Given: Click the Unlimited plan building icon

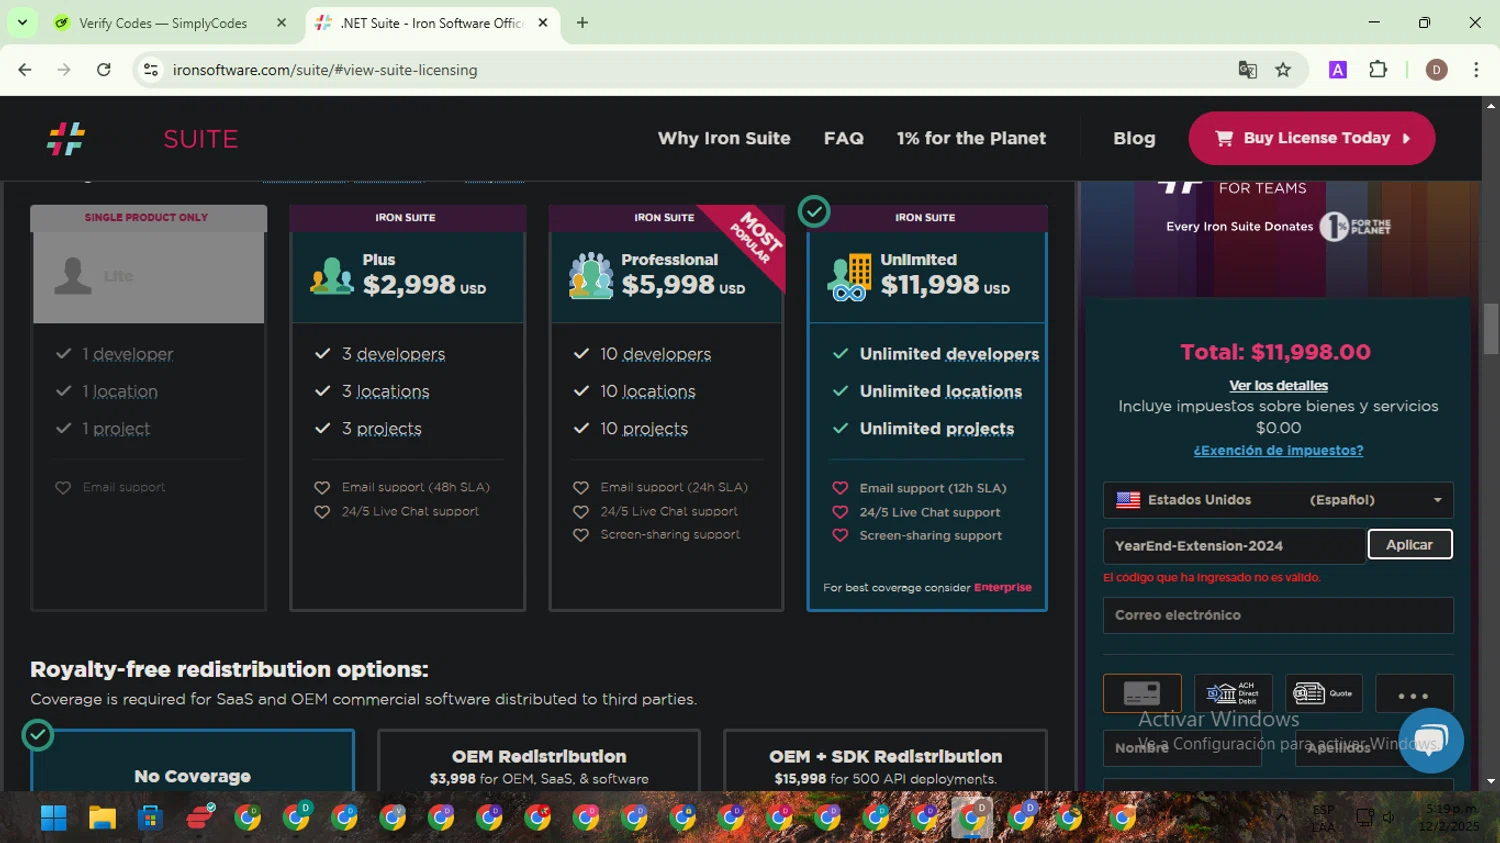Looking at the screenshot, I should (x=850, y=277).
